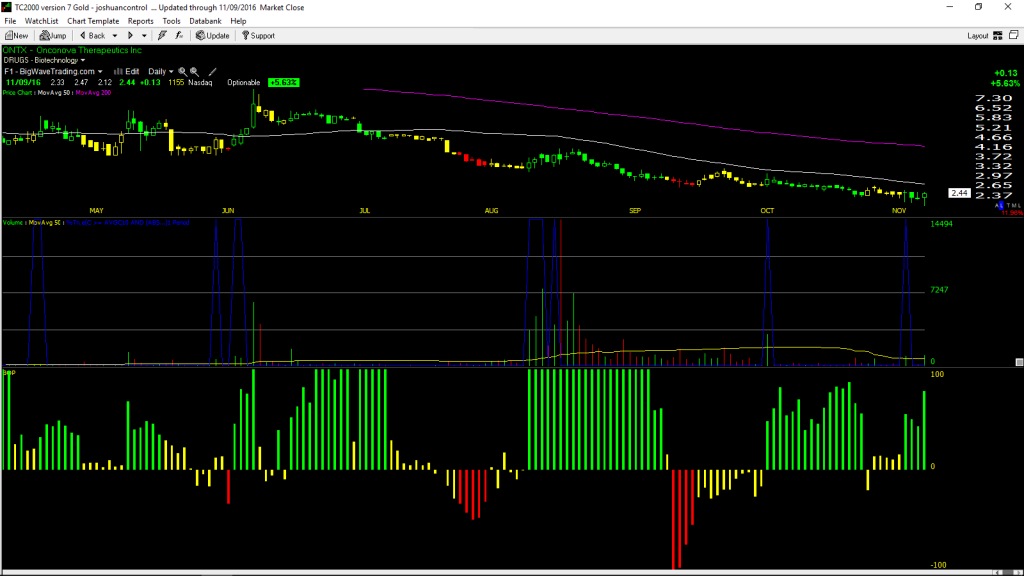Open the WatchList menu

[x=41, y=21]
